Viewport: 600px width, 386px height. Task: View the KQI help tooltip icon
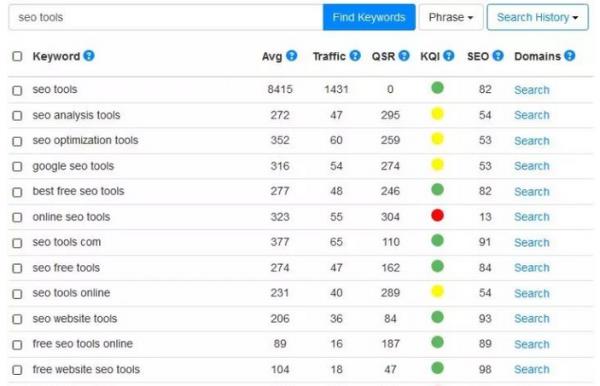tap(449, 56)
